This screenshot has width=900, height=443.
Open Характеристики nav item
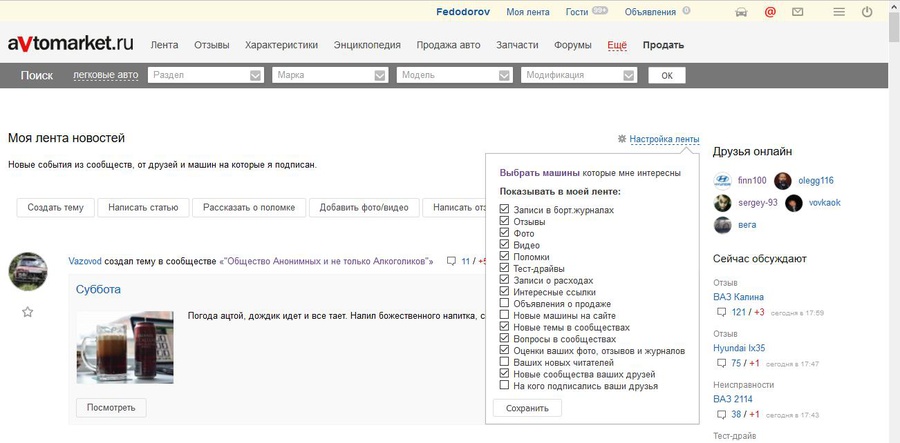click(281, 45)
